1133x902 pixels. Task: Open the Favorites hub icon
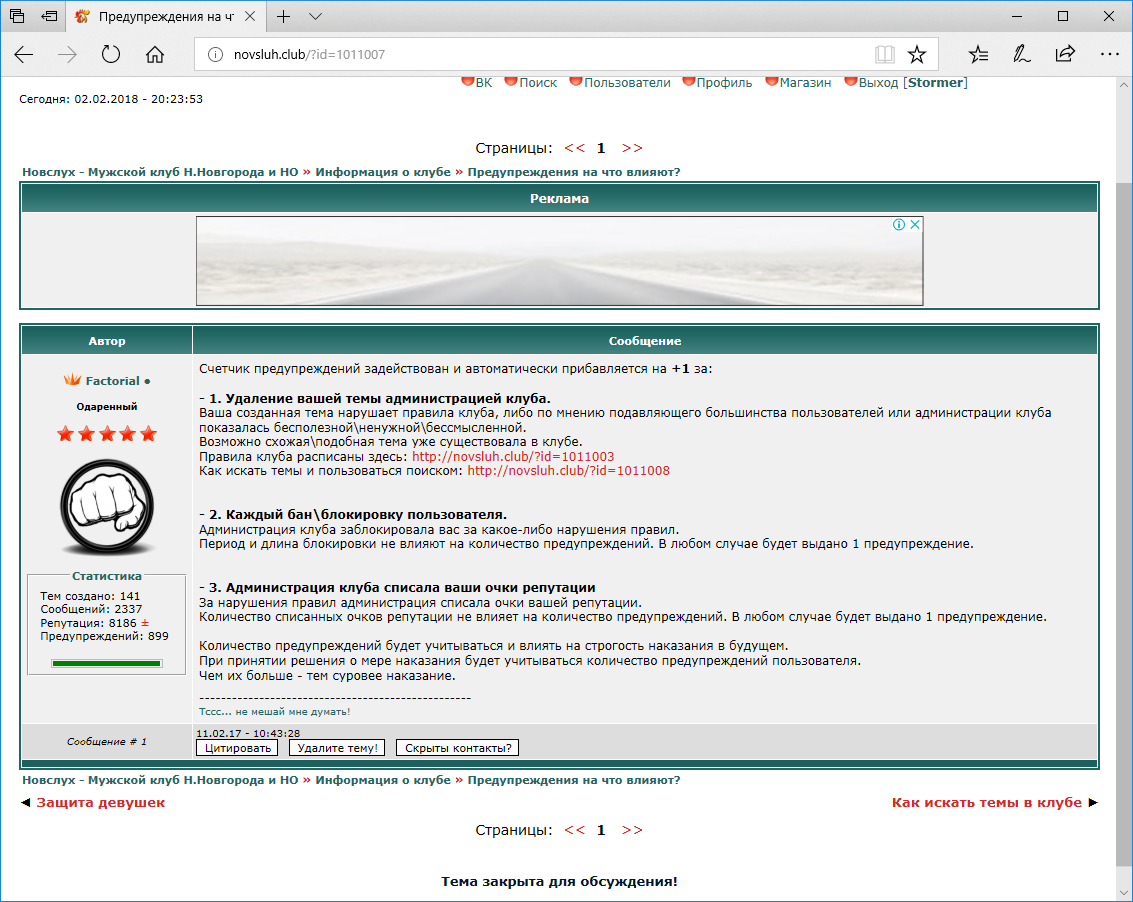click(x=978, y=54)
